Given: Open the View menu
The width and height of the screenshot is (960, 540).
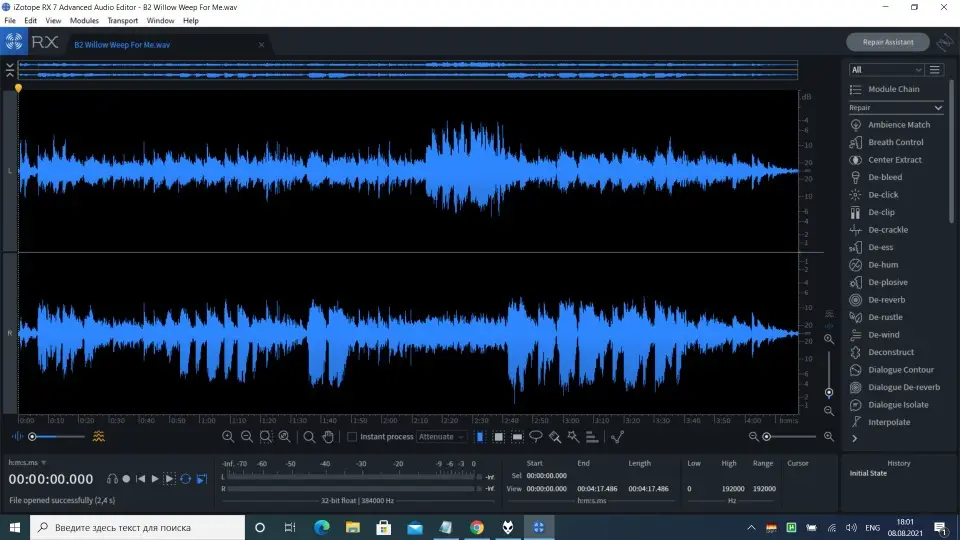Looking at the screenshot, I should [53, 20].
